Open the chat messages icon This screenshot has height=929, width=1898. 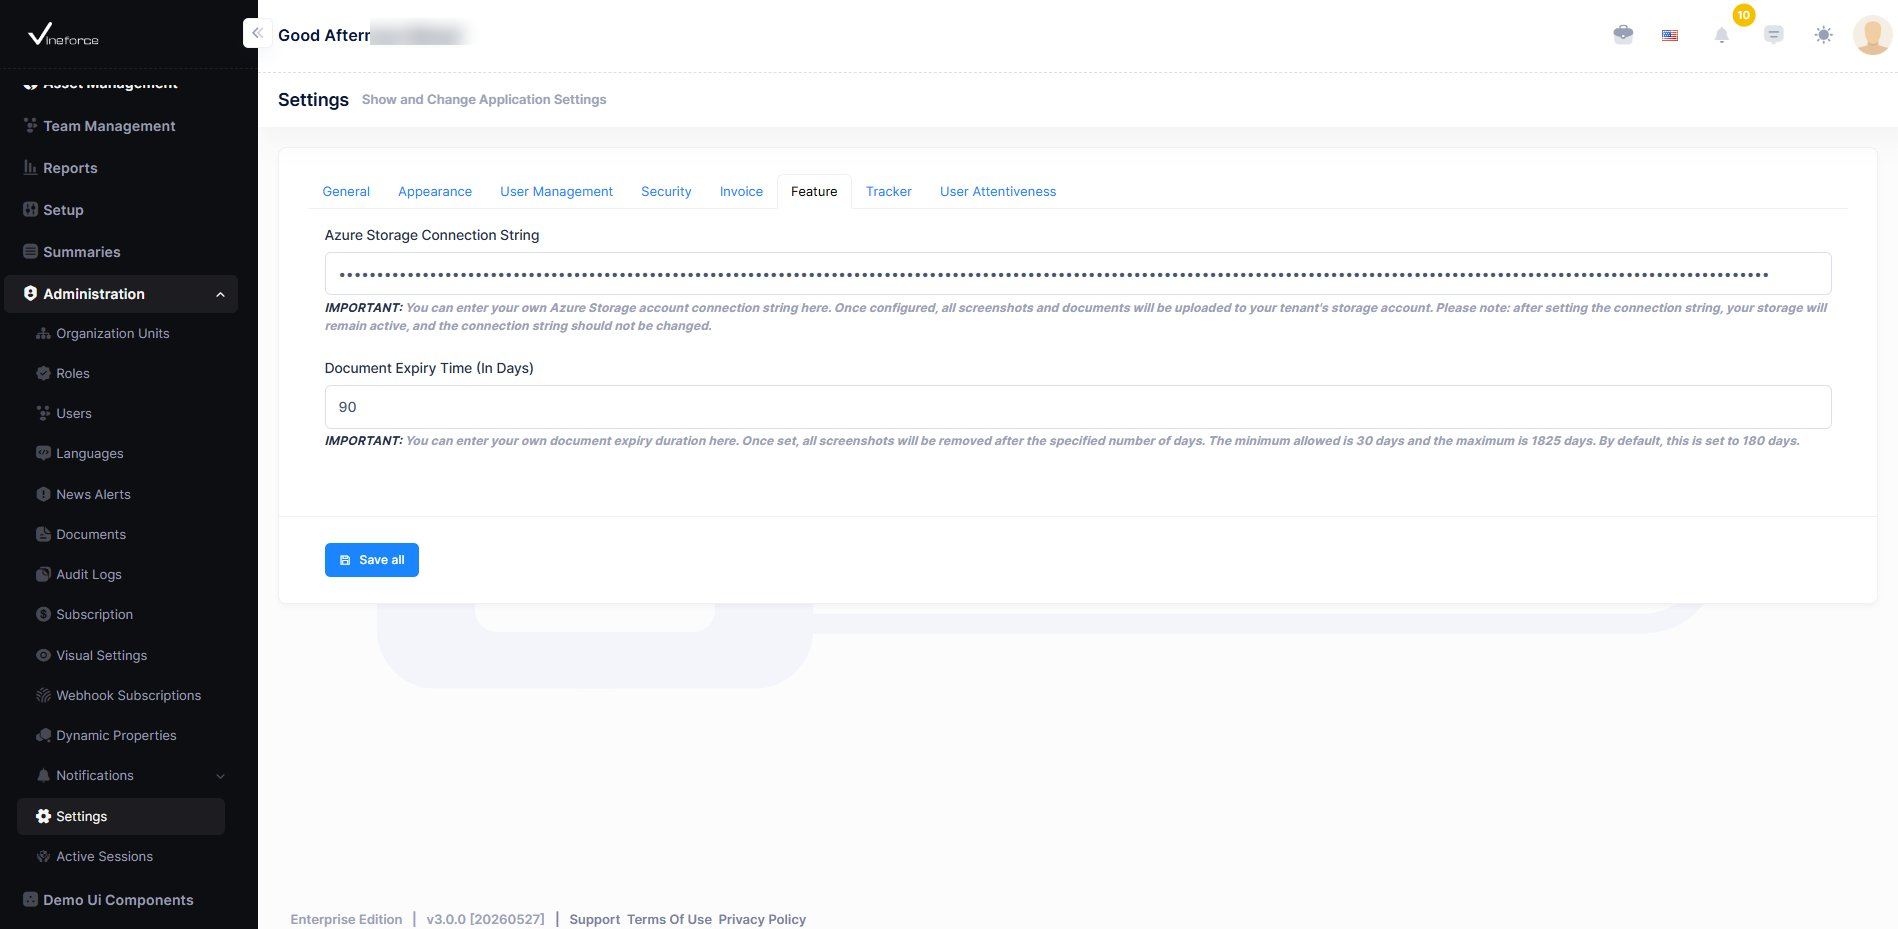coord(1773,35)
